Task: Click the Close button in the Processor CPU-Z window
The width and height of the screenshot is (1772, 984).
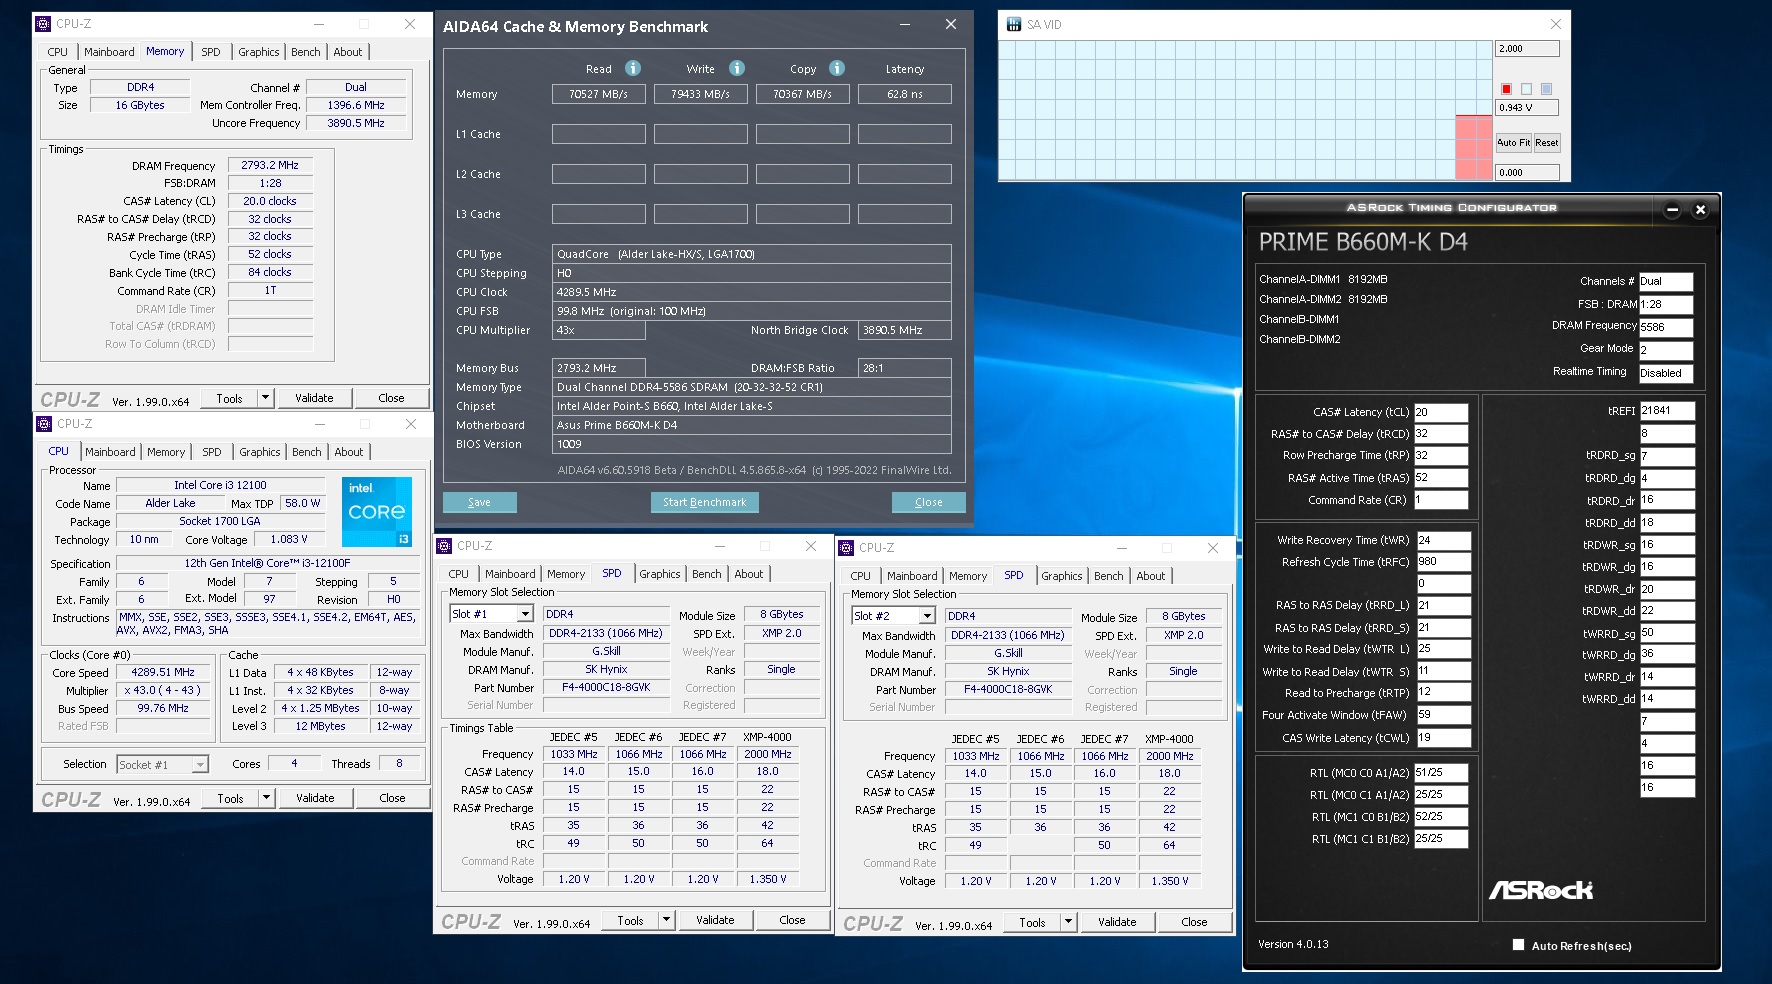Action: point(393,798)
